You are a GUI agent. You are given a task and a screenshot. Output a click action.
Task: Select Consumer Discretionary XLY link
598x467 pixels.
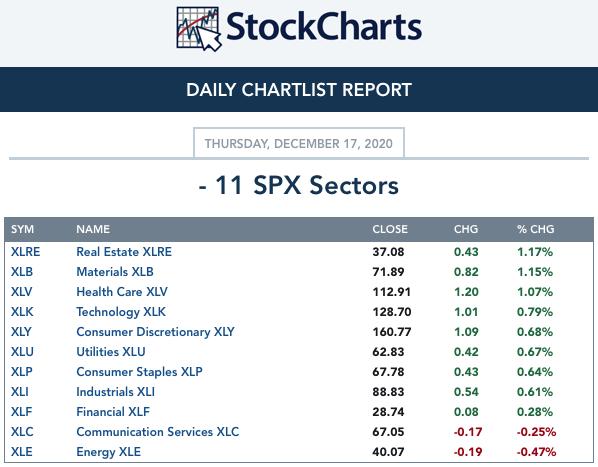155,332
